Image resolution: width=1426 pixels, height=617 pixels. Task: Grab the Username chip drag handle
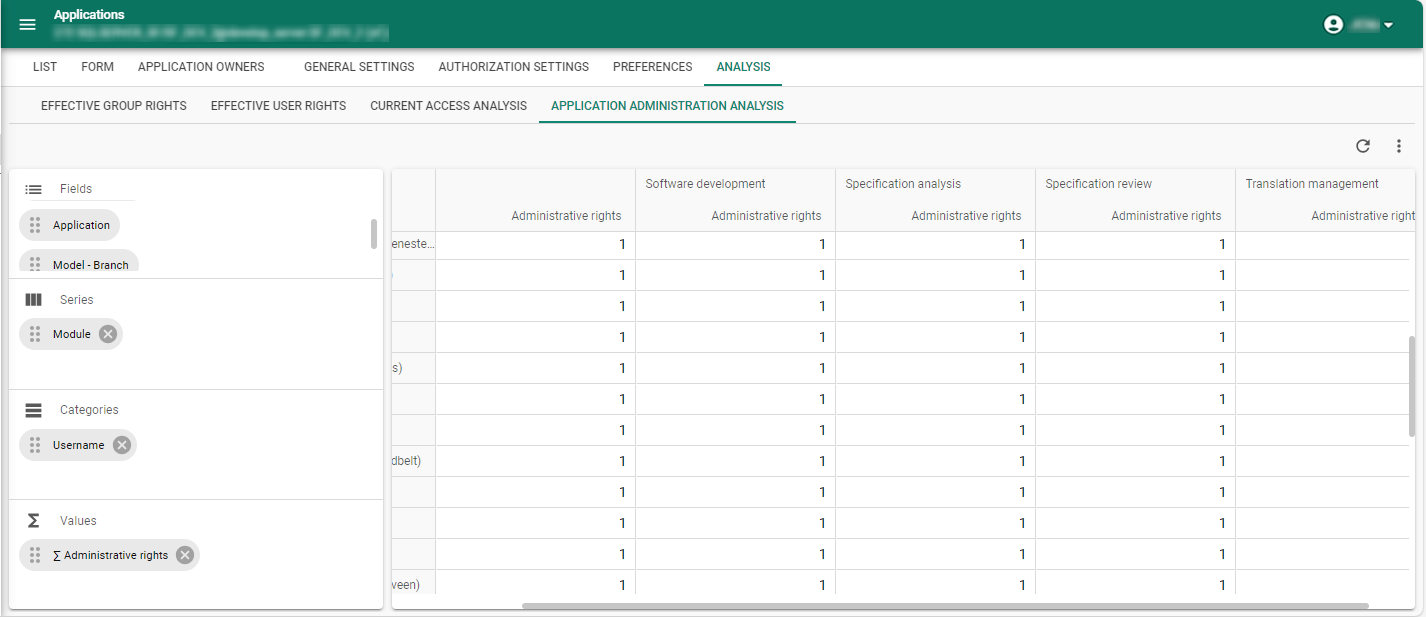pyautogui.click(x=35, y=445)
